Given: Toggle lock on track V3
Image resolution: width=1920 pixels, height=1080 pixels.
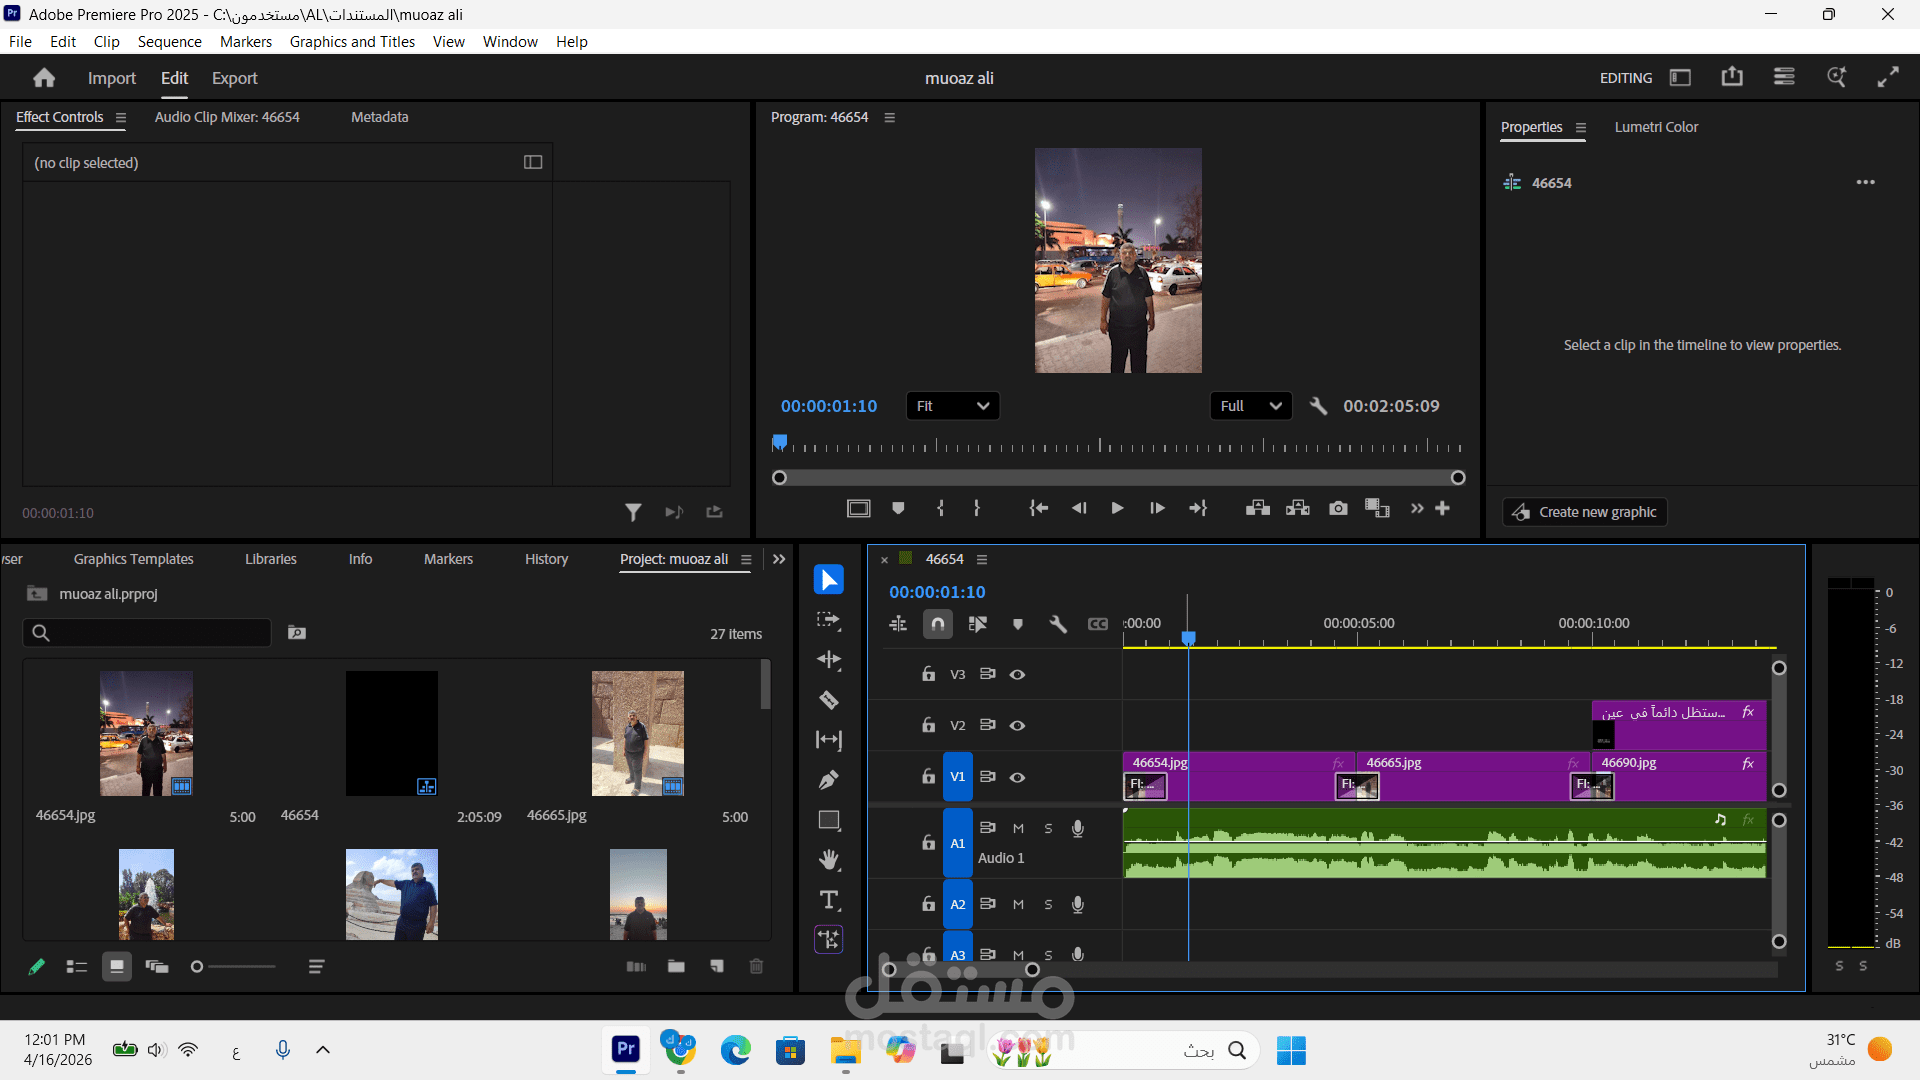Looking at the screenshot, I should pos(928,674).
